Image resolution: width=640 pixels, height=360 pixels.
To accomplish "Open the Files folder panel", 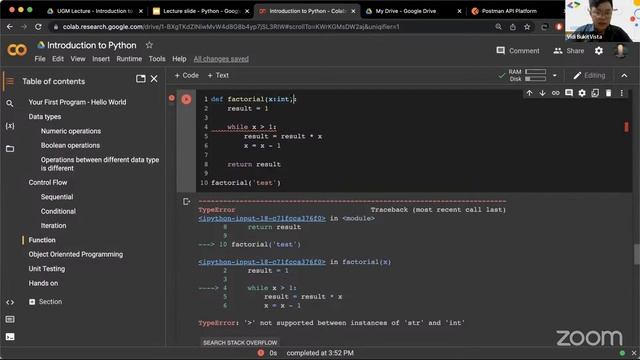I will 10,149.
